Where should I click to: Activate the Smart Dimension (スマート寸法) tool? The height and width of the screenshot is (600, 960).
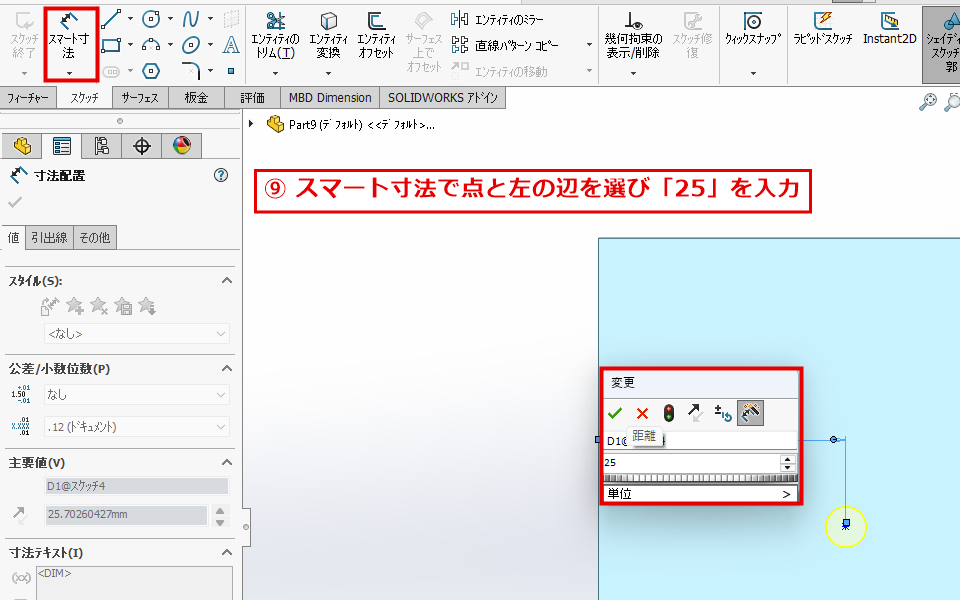pos(69,37)
